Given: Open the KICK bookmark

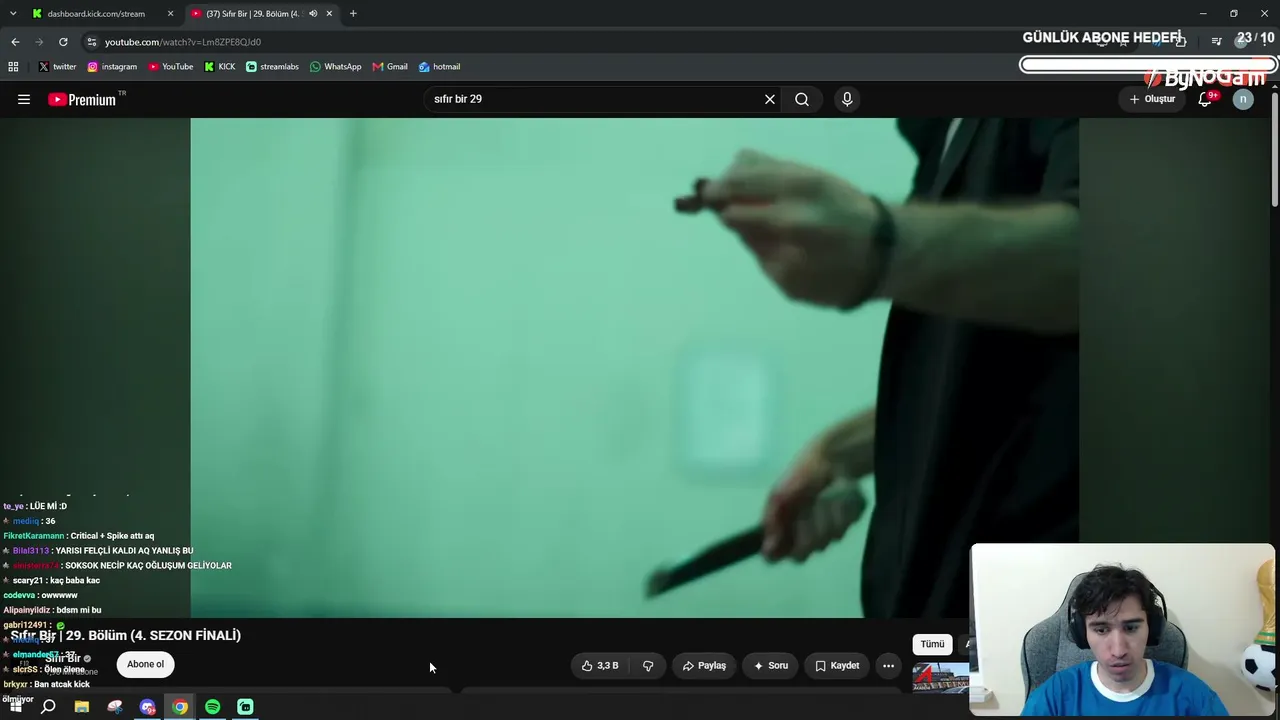Looking at the screenshot, I should (x=220, y=67).
